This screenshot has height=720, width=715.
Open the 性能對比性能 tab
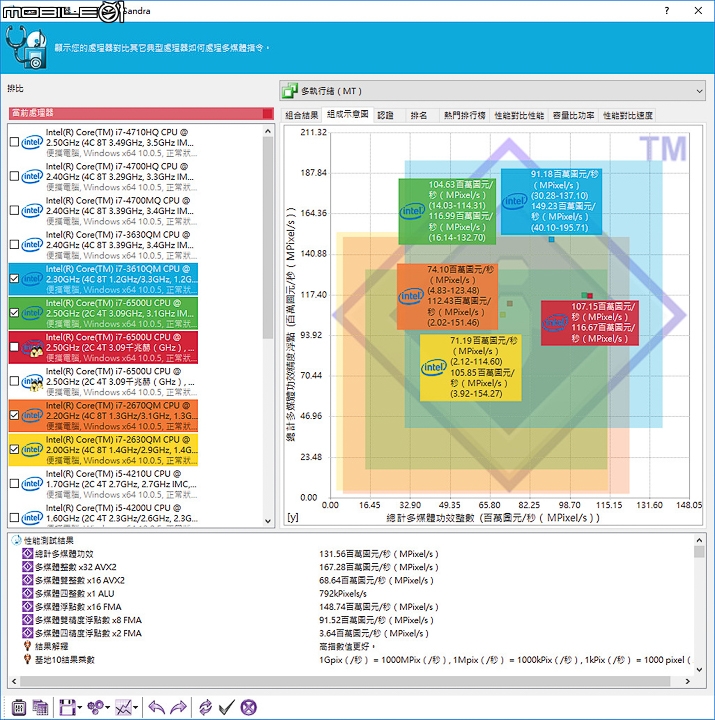point(519,115)
